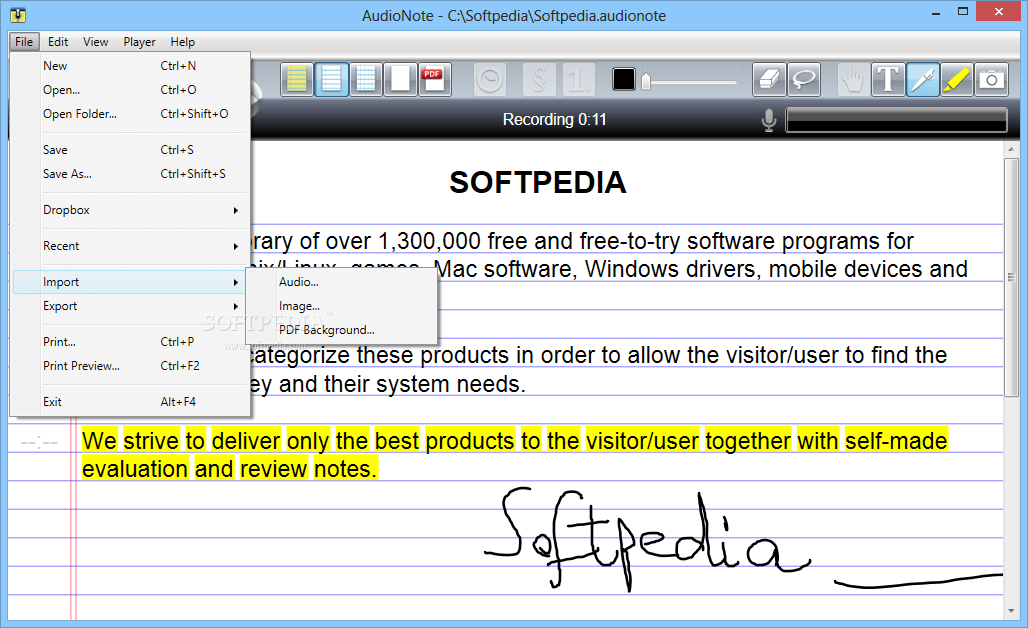Select Image... in Import submenu
Image resolution: width=1028 pixels, height=628 pixels.
click(x=342, y=306)
